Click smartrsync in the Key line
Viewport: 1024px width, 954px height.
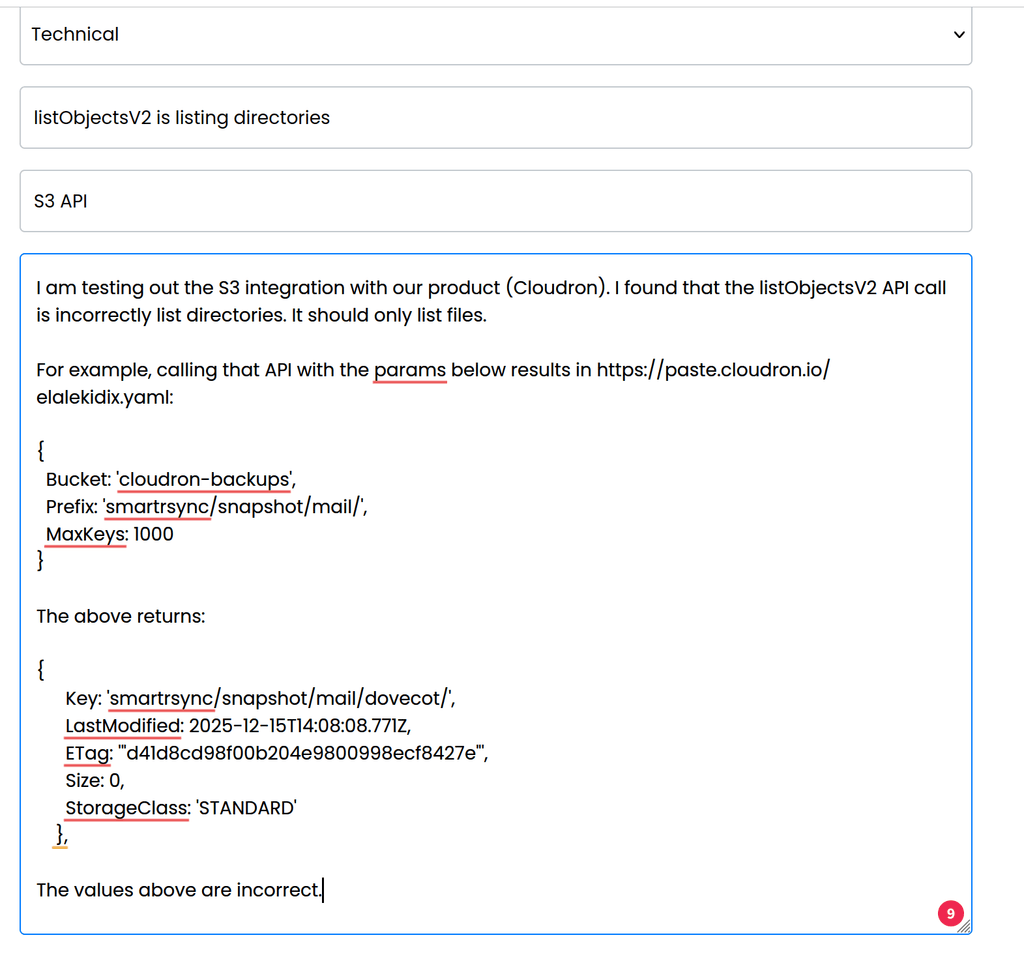[x=160, y=698]
